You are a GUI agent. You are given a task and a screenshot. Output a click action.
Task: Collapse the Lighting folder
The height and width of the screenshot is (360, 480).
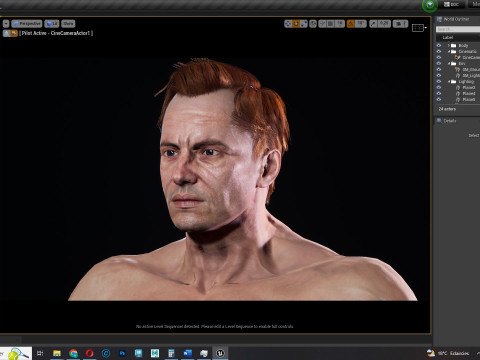click(449, 81)
